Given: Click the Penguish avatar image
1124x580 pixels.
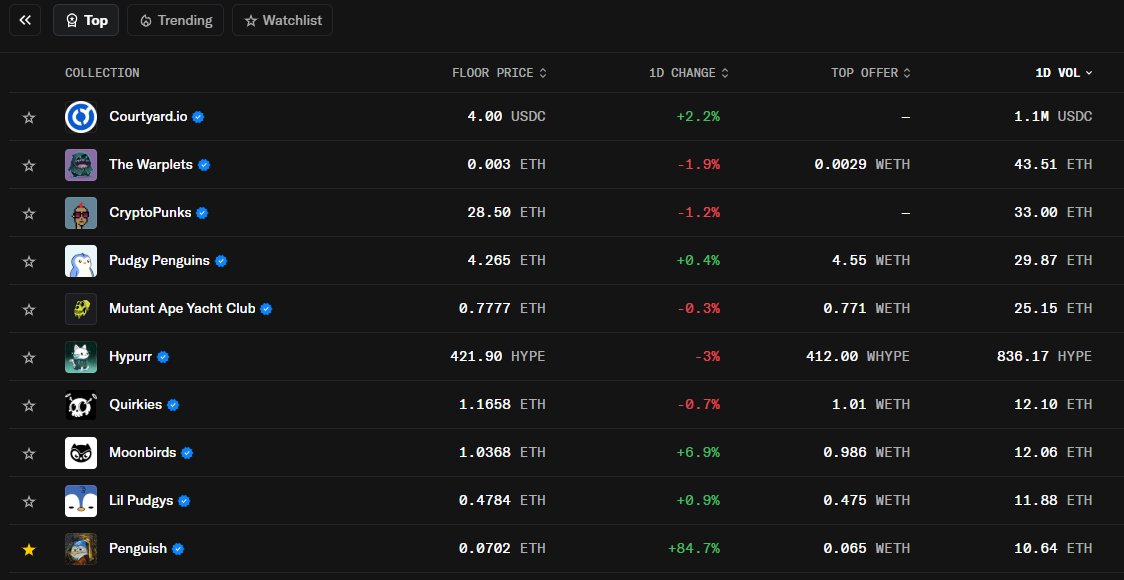Looking at the screenshot, I should (x=81, y=549).
